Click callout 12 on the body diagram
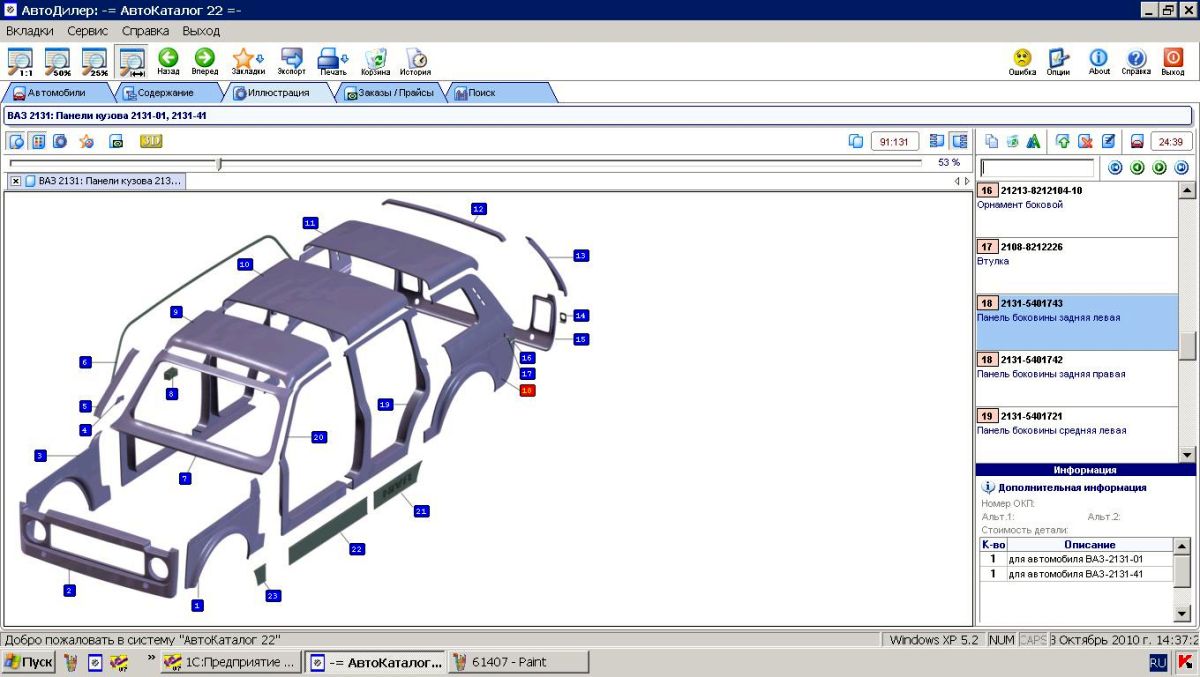 [x=479, y=209]
